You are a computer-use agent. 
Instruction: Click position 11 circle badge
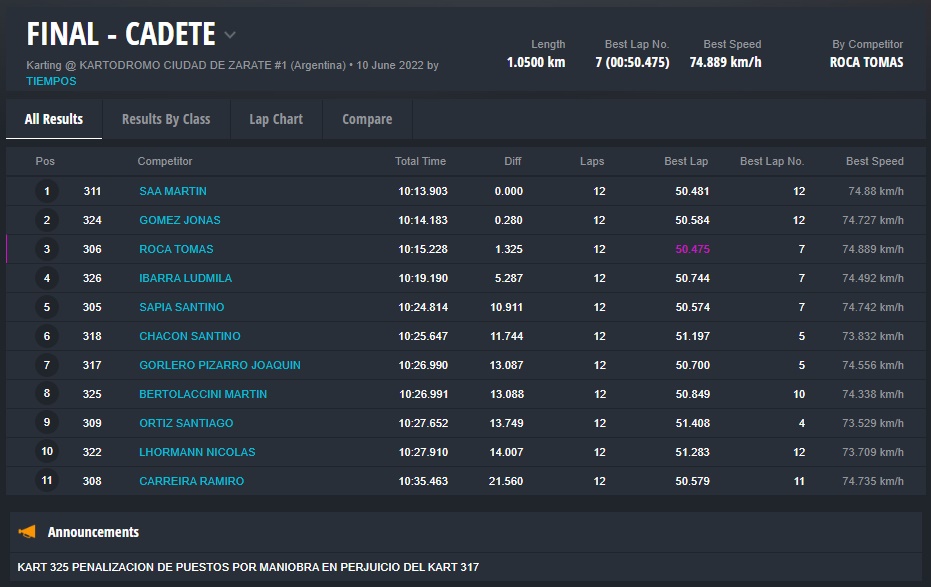coord(46,481)
